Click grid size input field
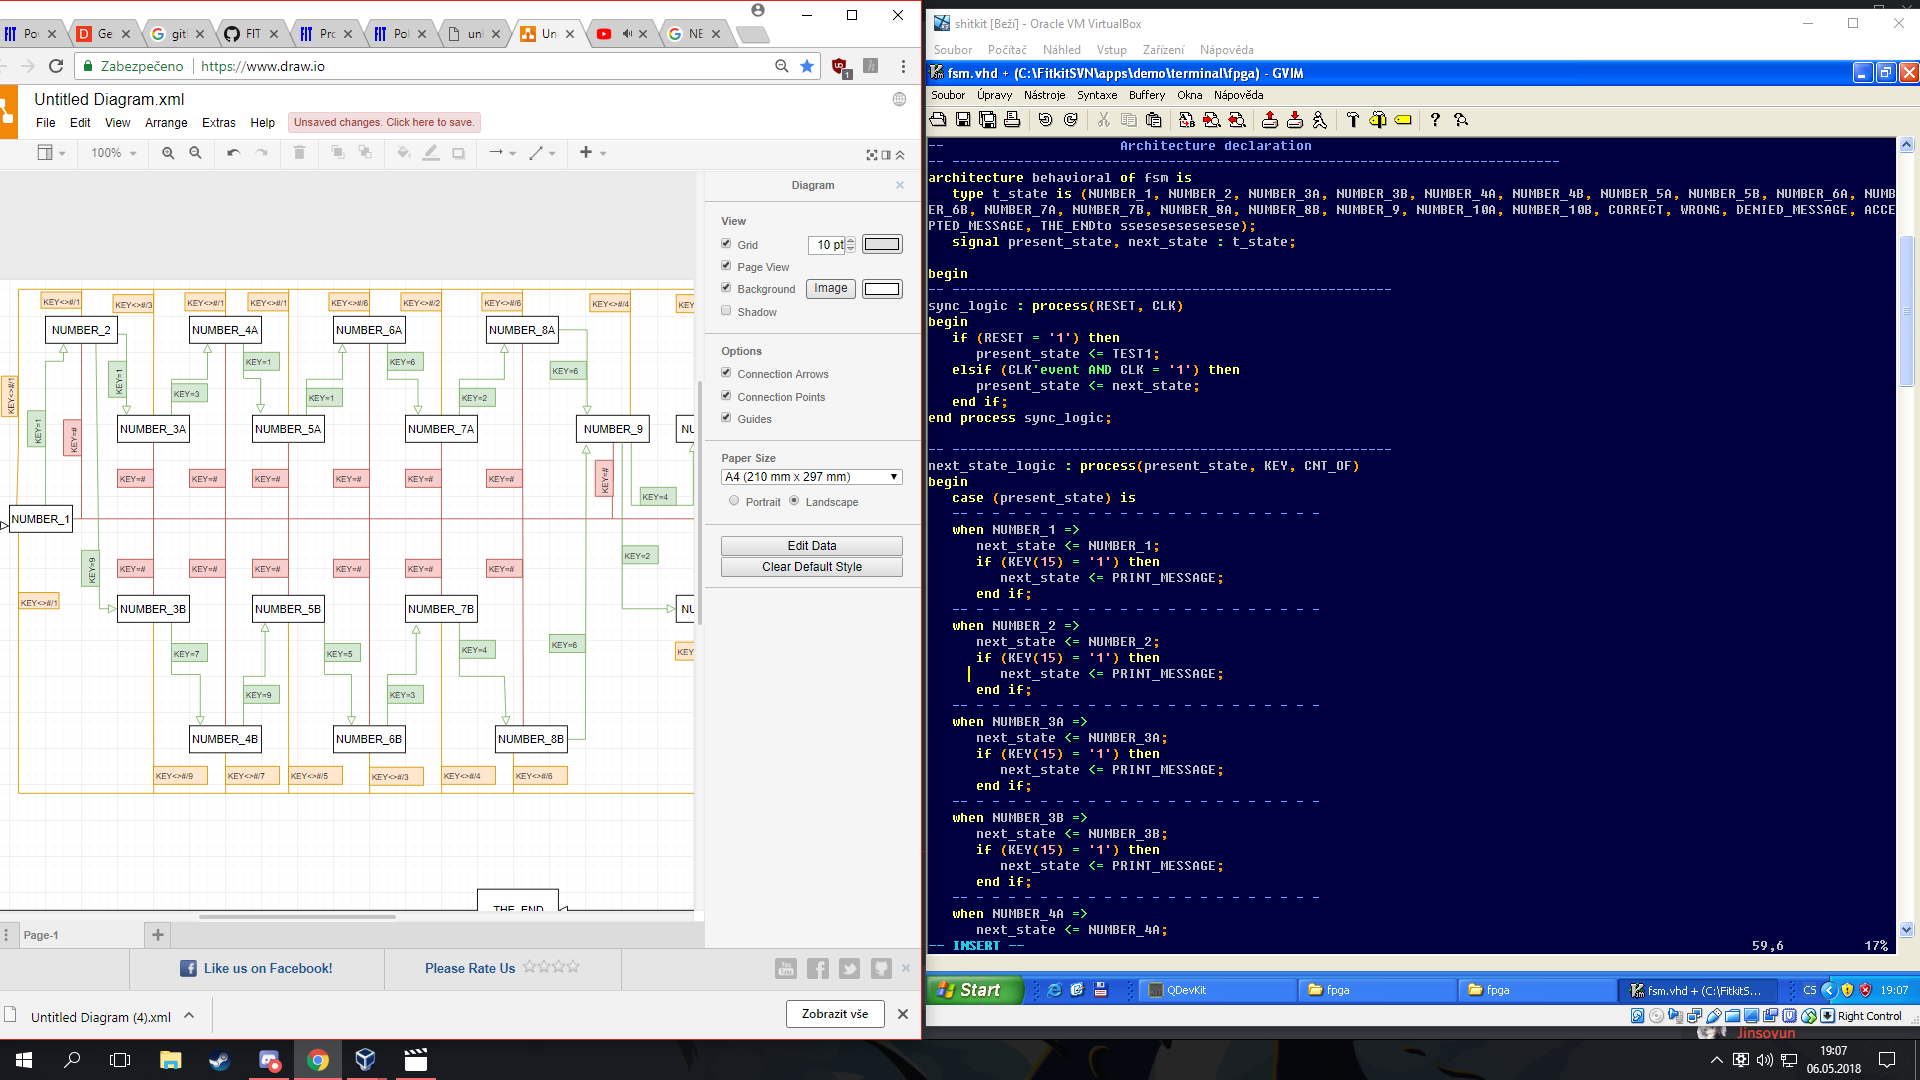Viewport: 1920px width, 1080px height. click(826, 244)
